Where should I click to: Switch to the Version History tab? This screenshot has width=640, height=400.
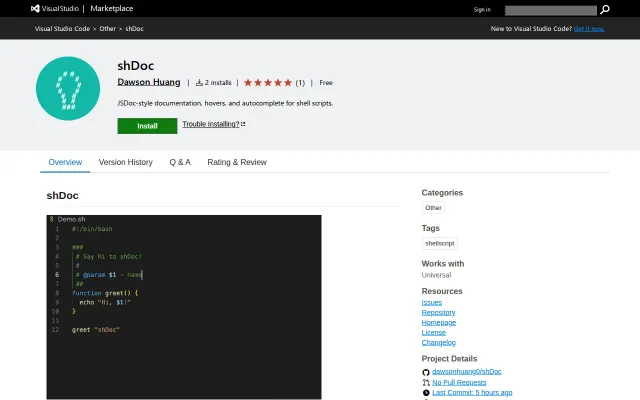[x=126, y=162]
